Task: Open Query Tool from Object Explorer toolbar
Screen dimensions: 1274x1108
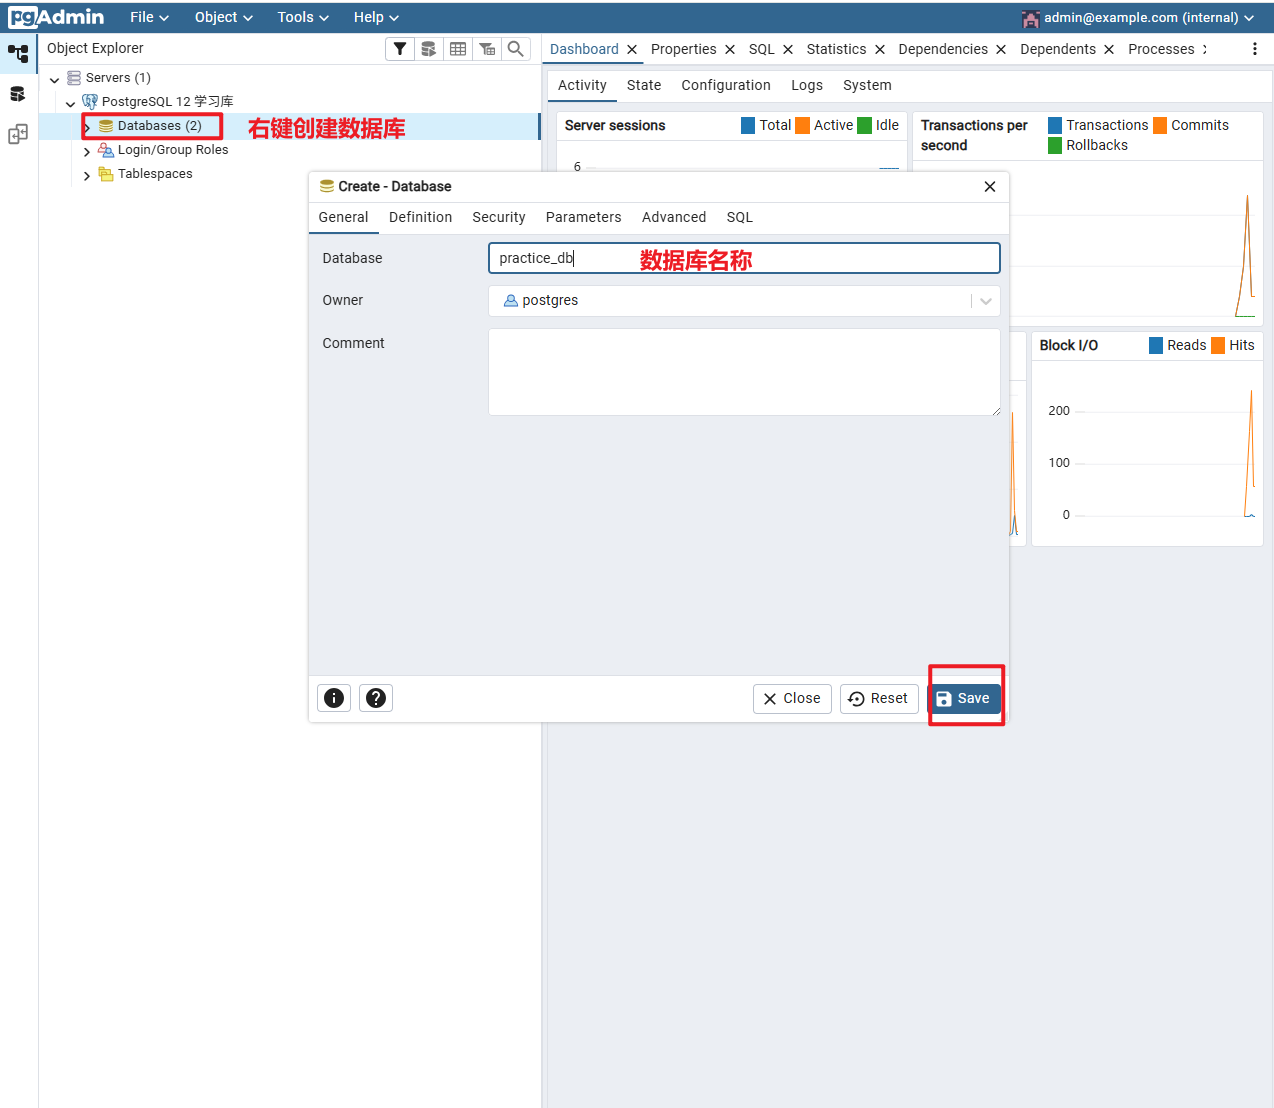Action: pos(429,49)
